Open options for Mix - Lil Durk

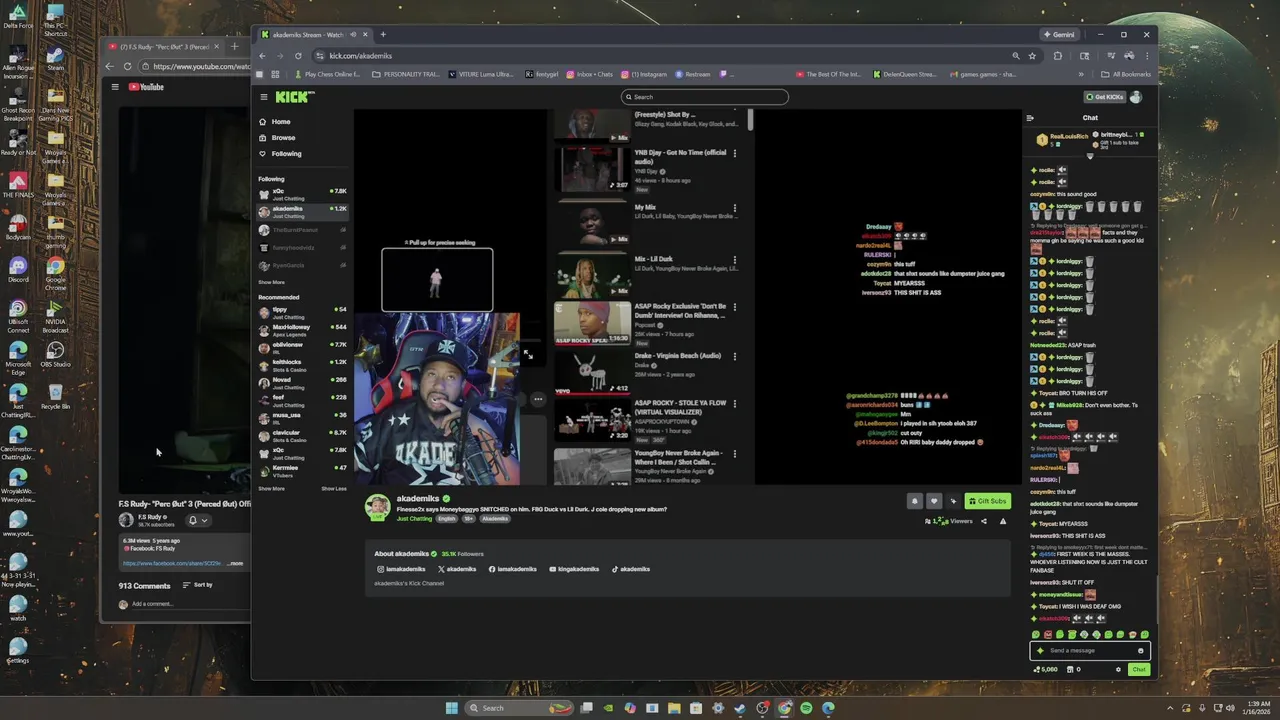pos(735,260)
